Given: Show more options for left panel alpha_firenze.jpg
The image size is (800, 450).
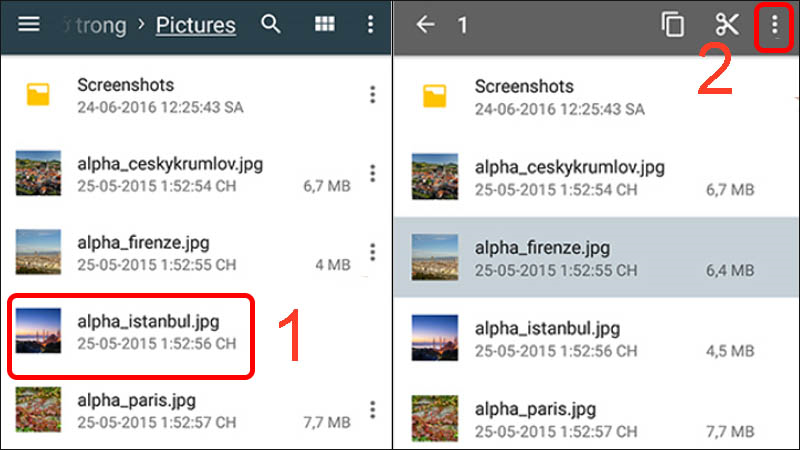Looking at the screenshot, I should pos(372,252).
